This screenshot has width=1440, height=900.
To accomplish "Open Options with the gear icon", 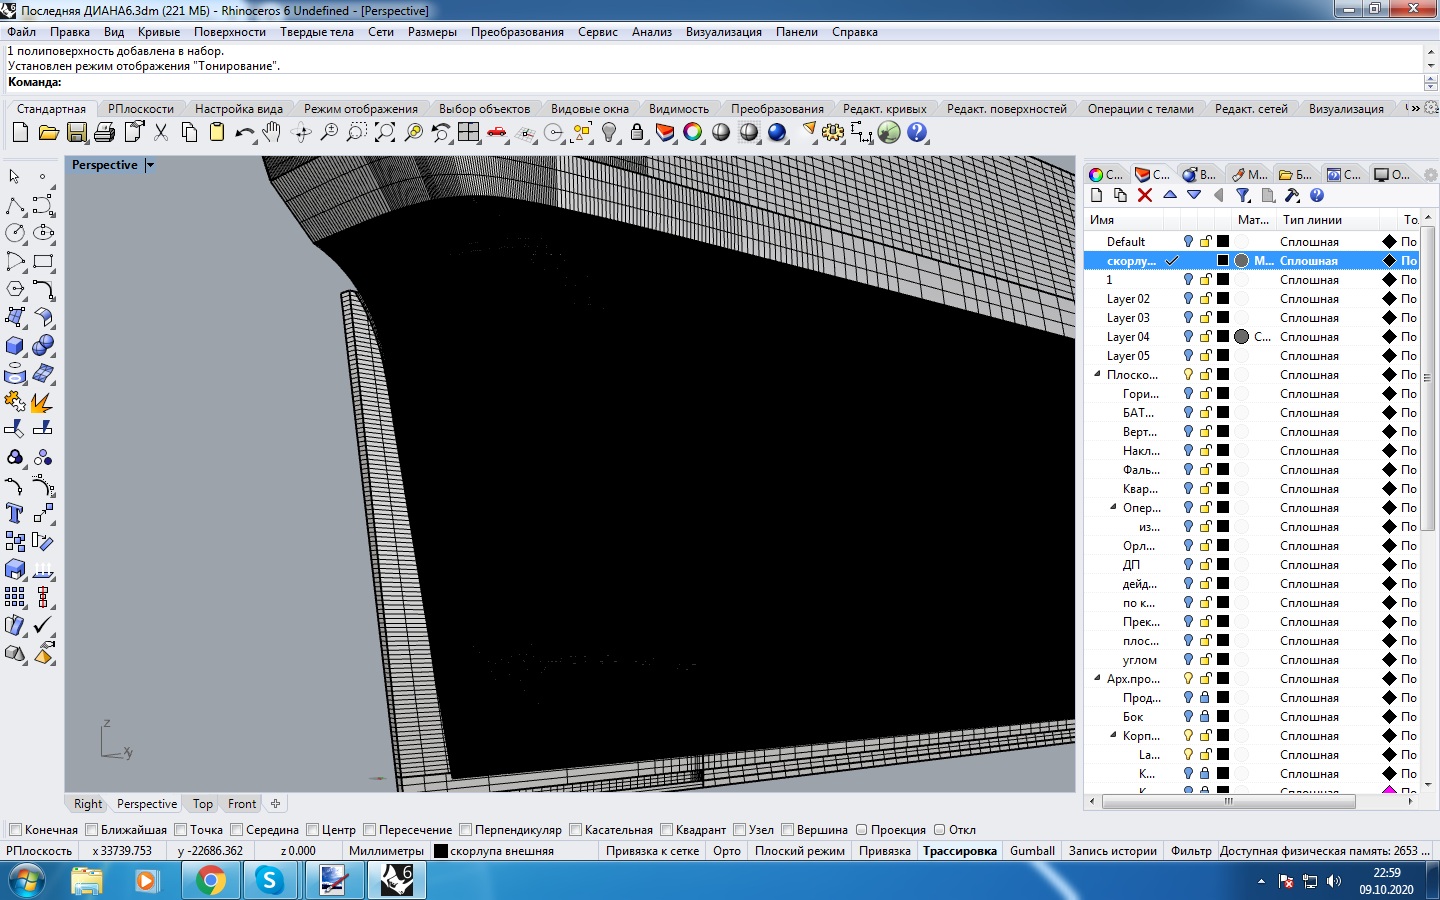I will pyautogui.click(x=833, y=132).
